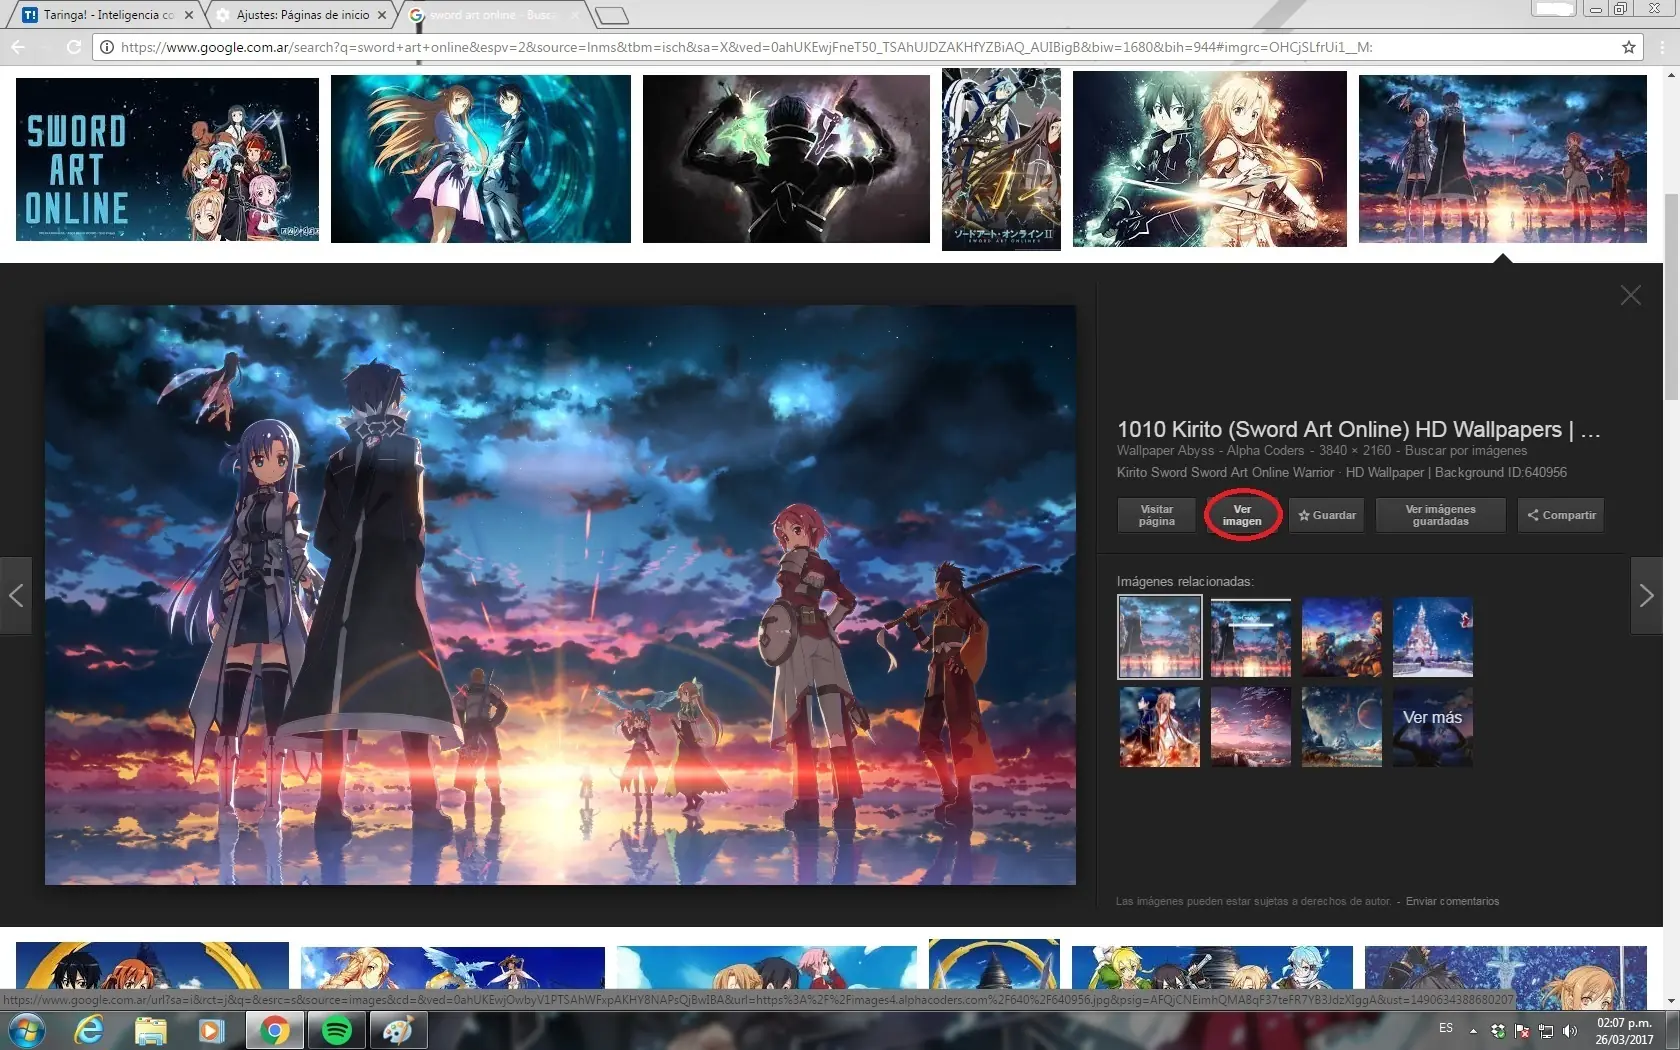Click Chrome's back arrow button
This screenshot has height=1050, width=1680.
18,47
